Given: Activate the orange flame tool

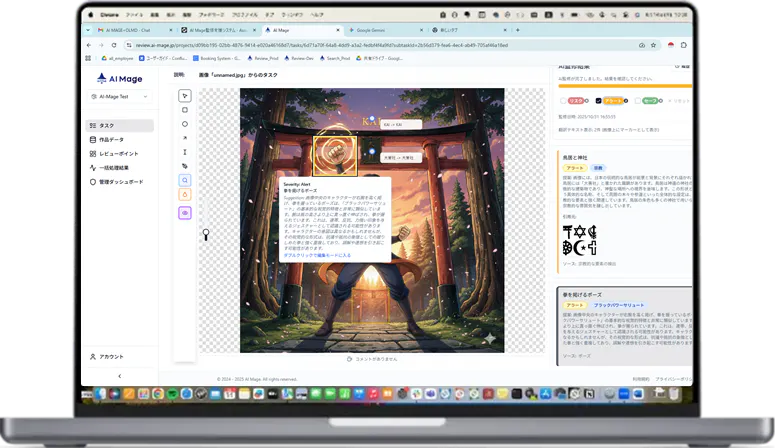Looking at the screenshot, I should pos(185,194).
